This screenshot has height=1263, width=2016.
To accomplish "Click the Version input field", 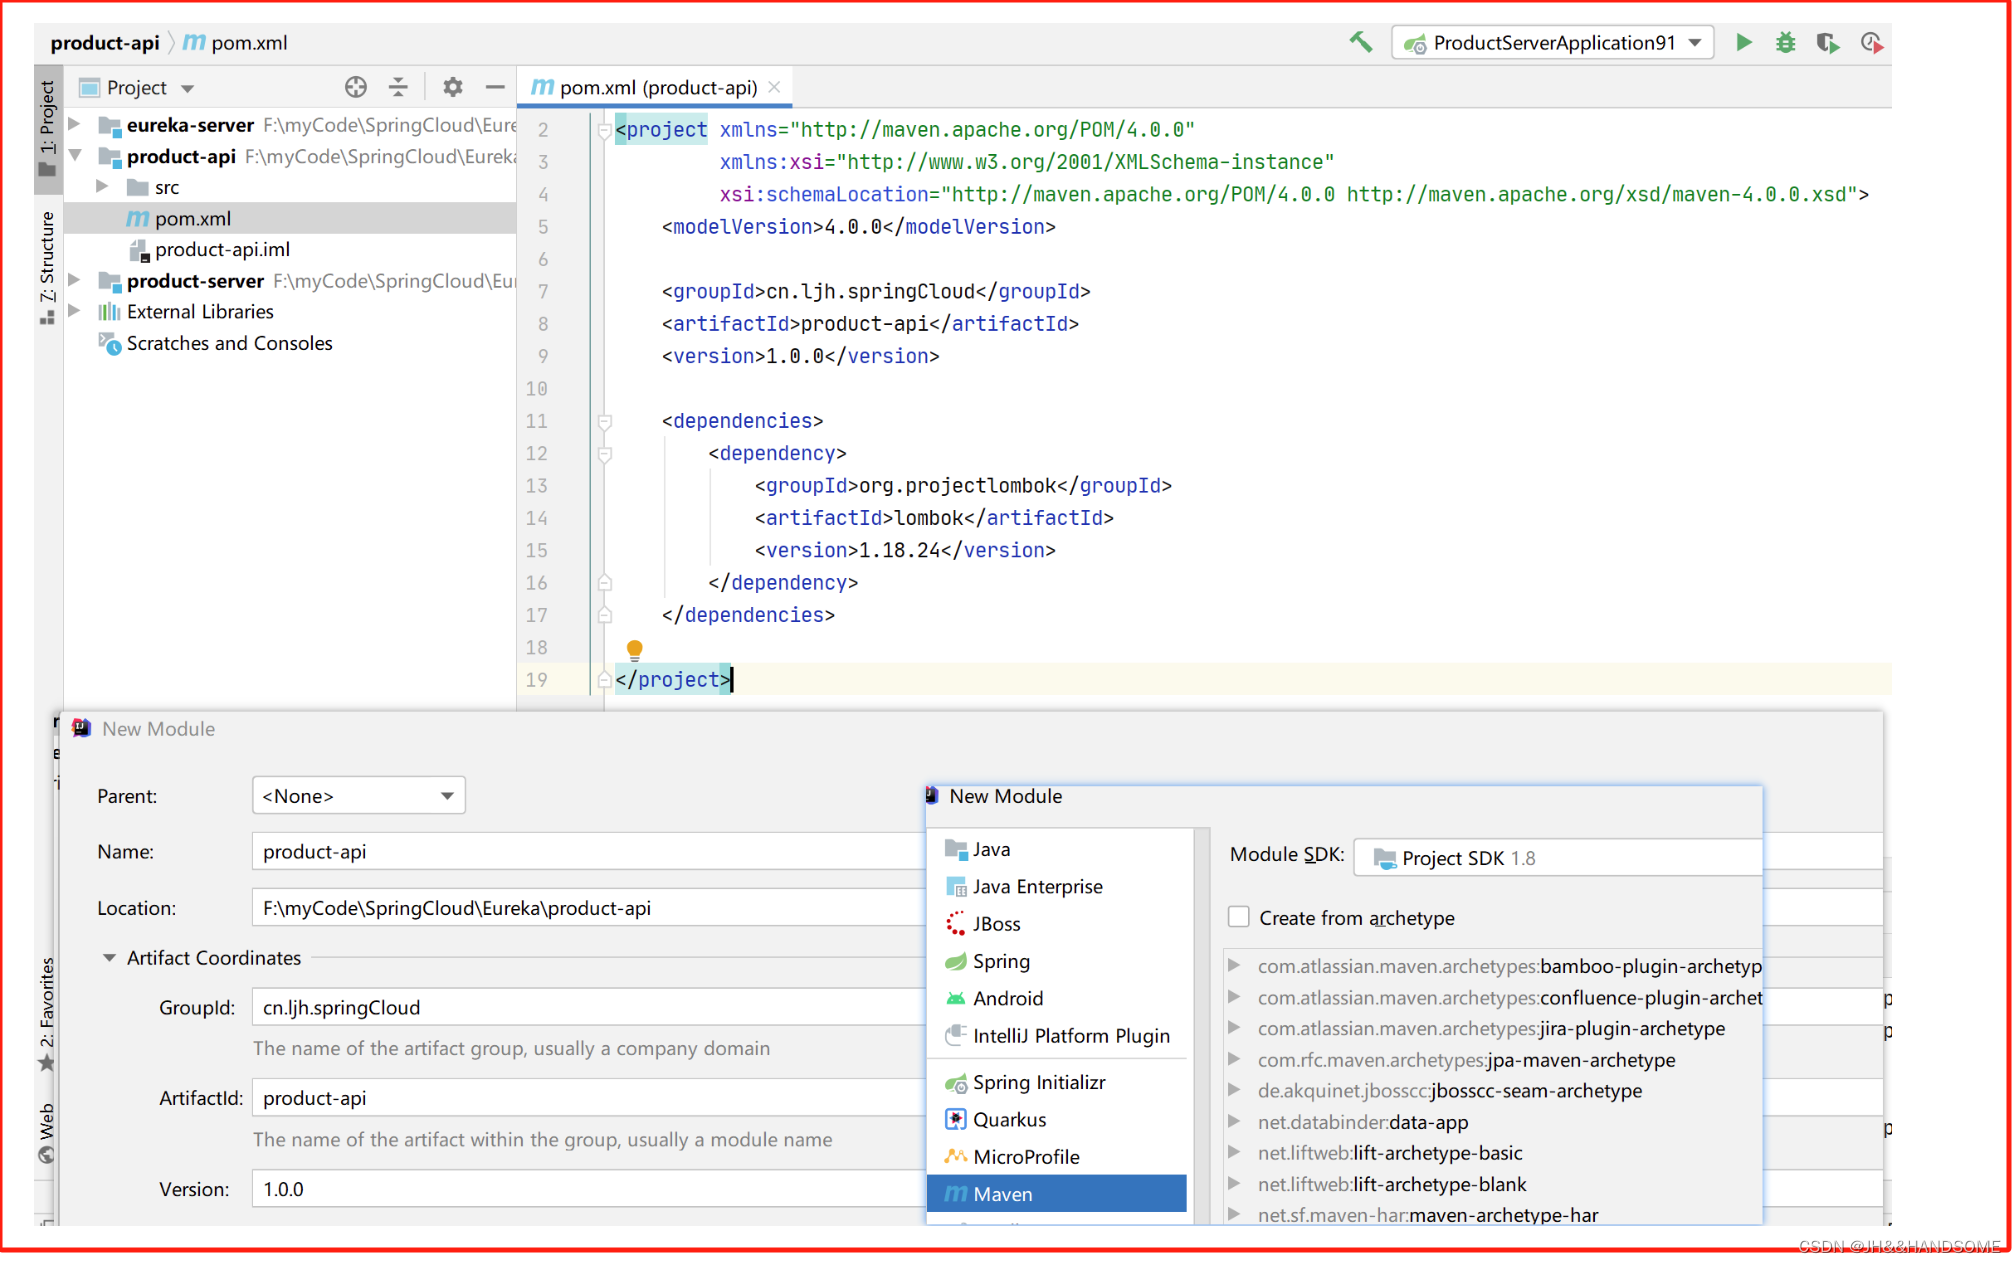I will [588, 1189].
